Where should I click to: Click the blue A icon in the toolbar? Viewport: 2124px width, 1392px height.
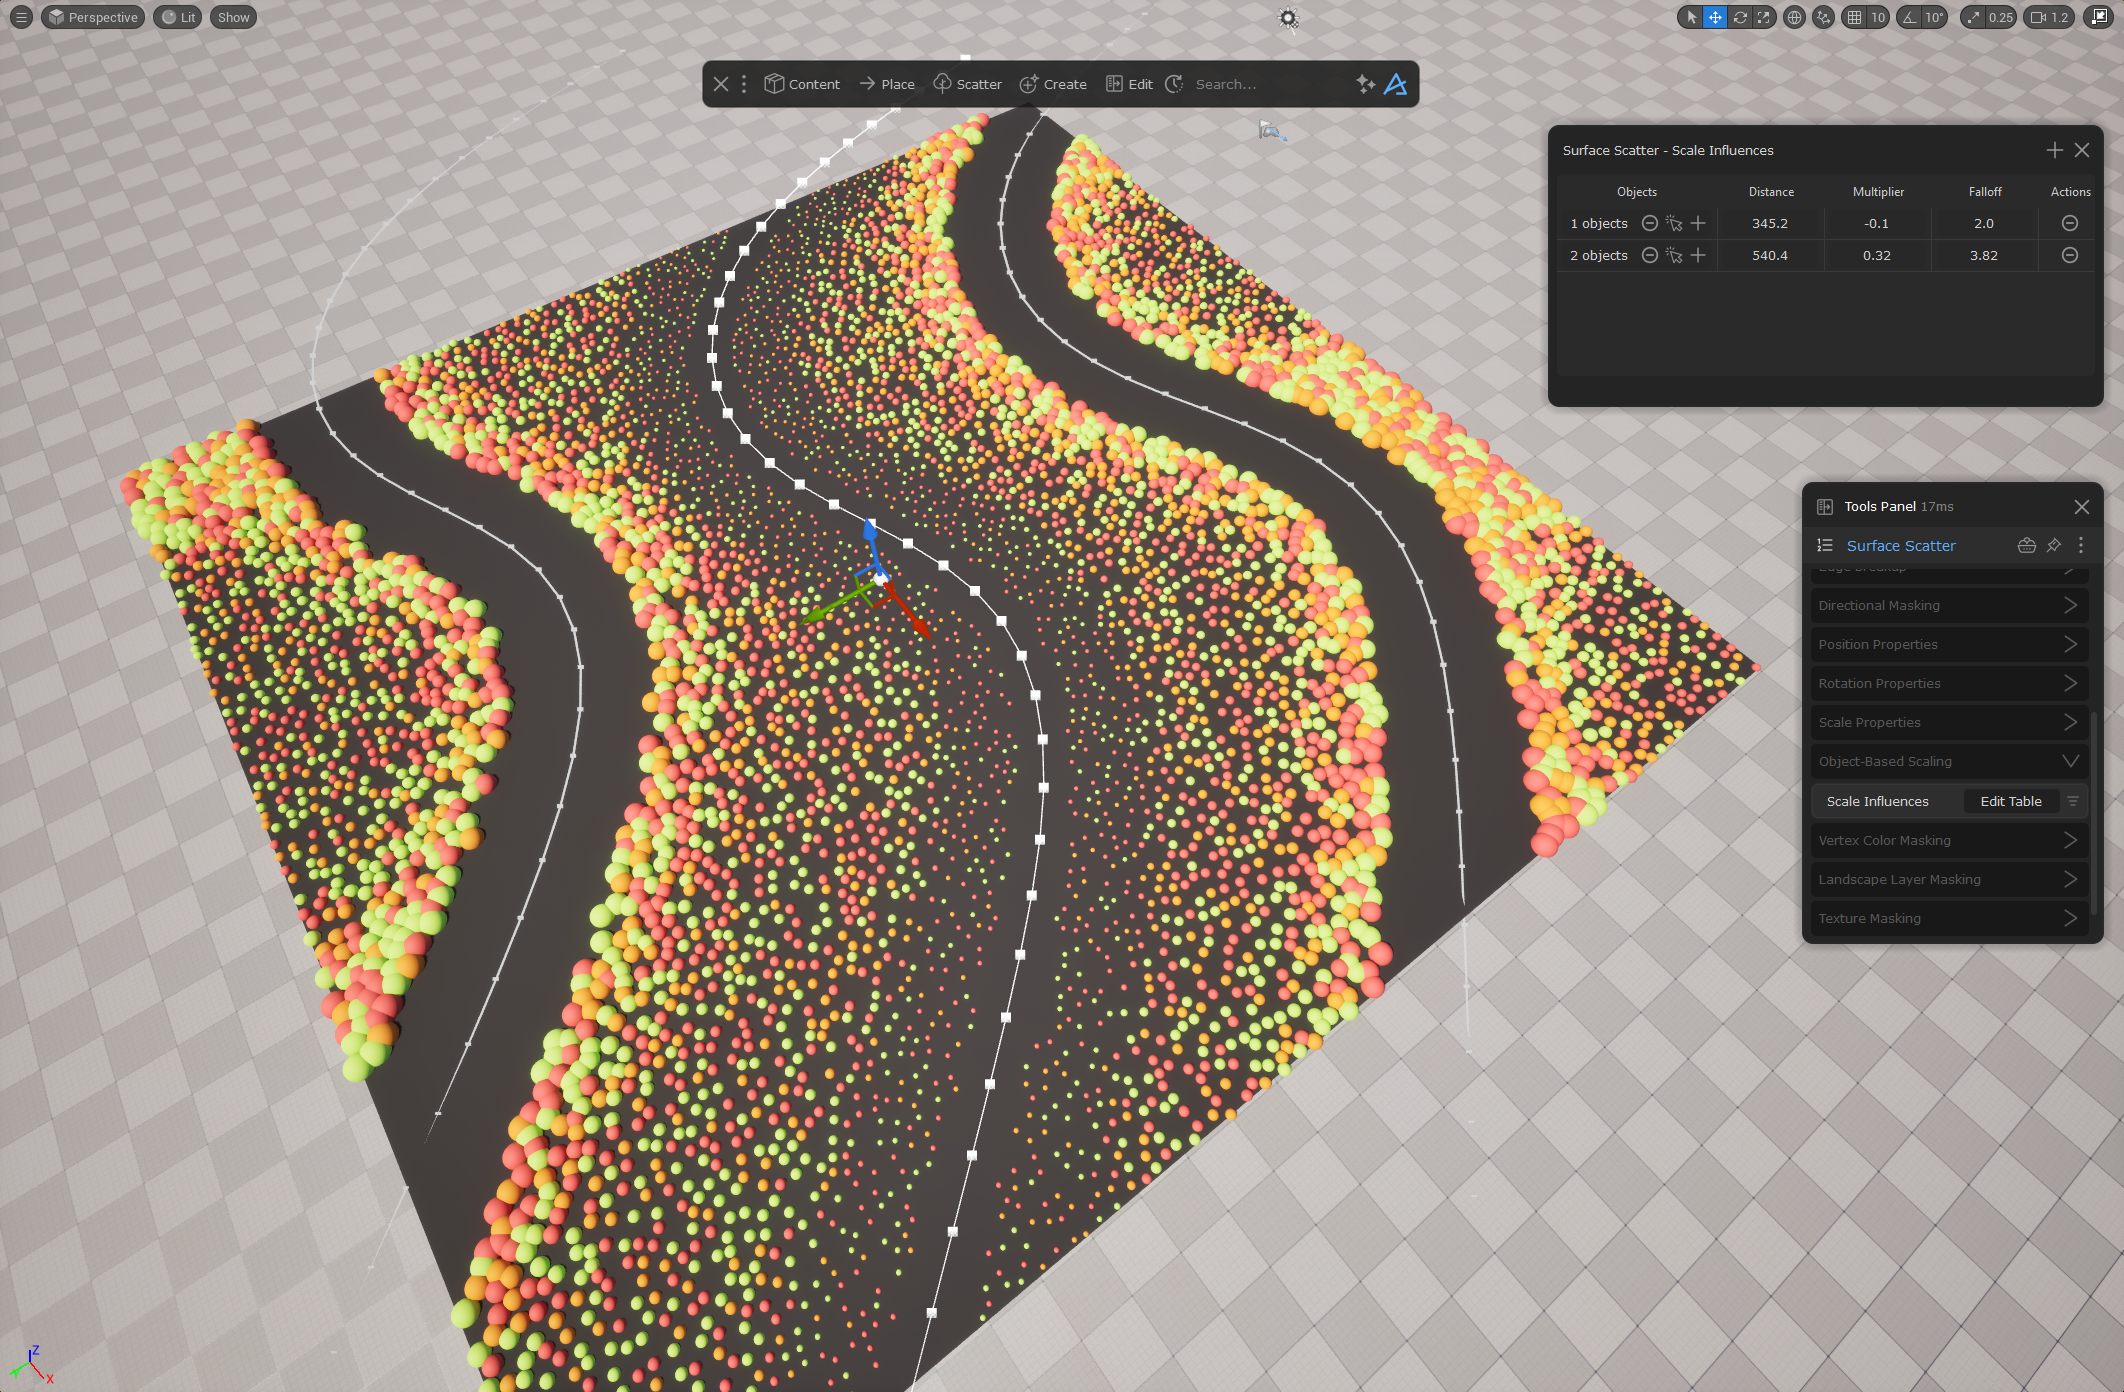pos(1395,84)
